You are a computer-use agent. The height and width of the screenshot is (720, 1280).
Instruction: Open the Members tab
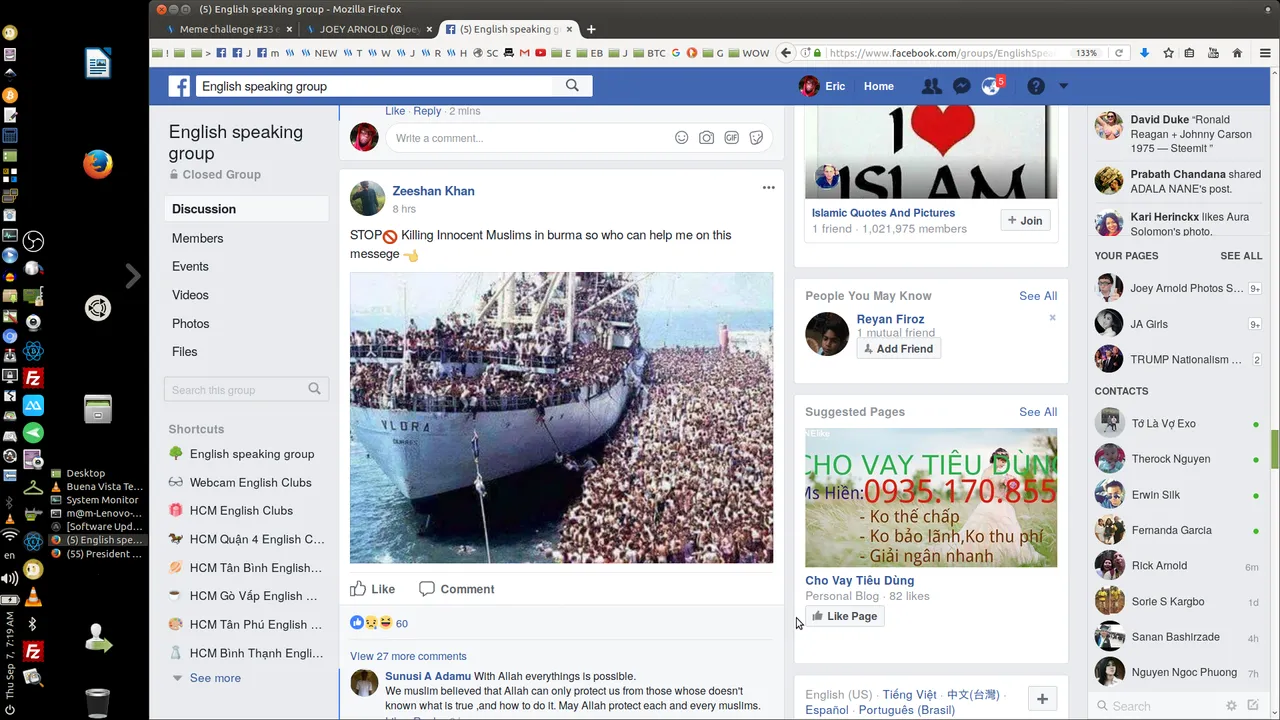coord(197,238)
